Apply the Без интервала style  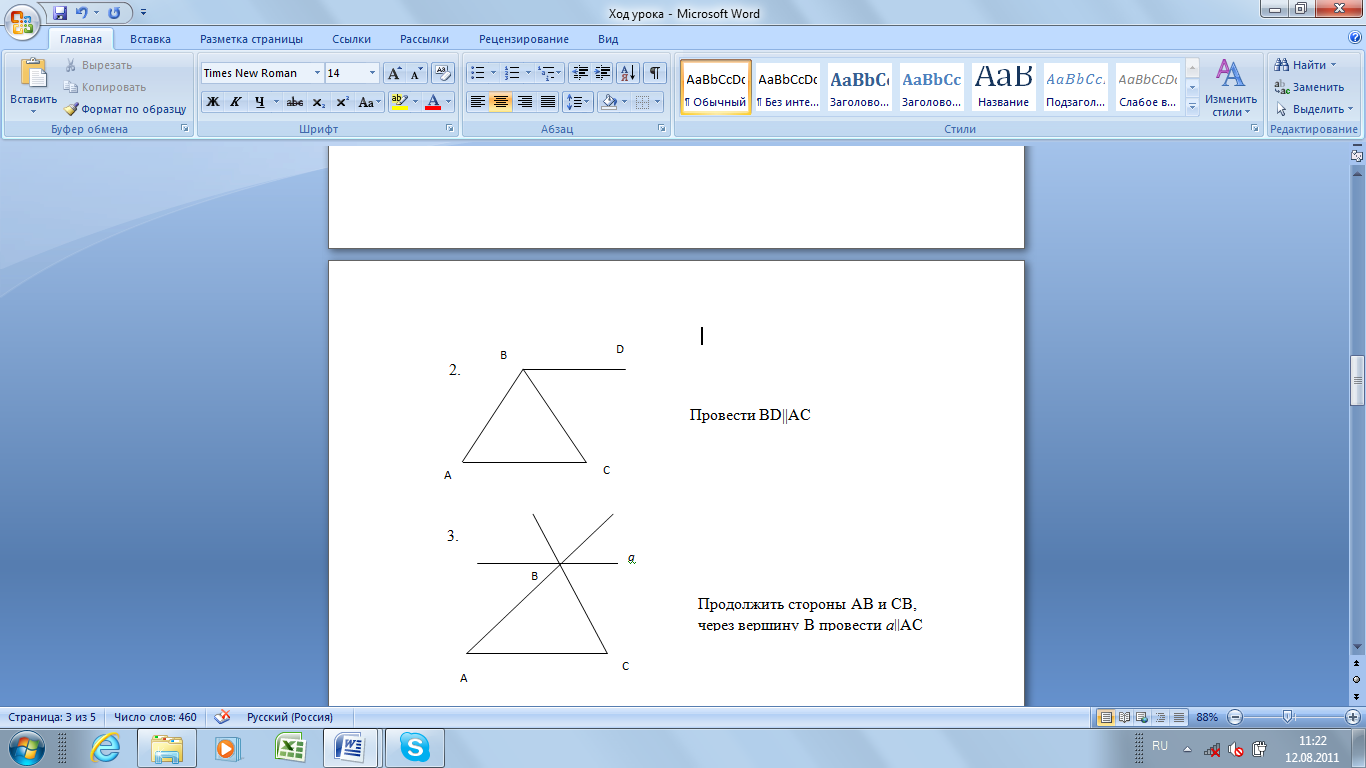pos(788,87)
